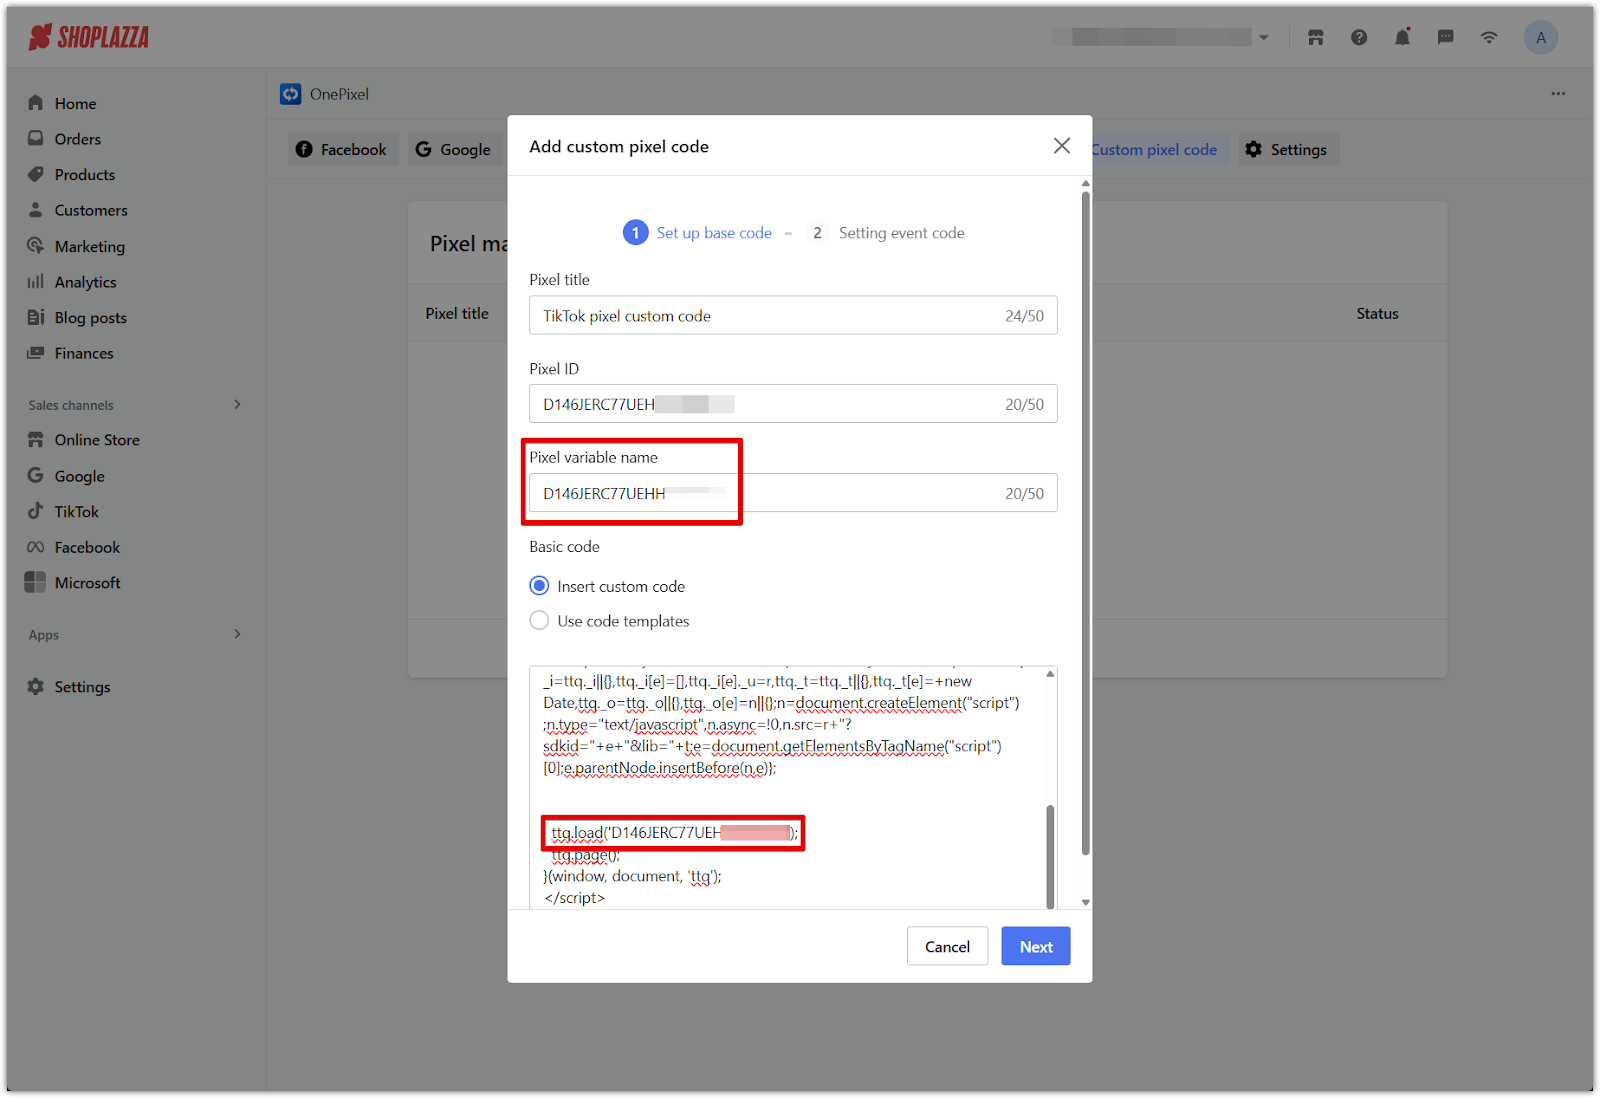Viewport: 1600px width, 1098px height.
Task: Click the Finances icon
Action: coord(36,353)
